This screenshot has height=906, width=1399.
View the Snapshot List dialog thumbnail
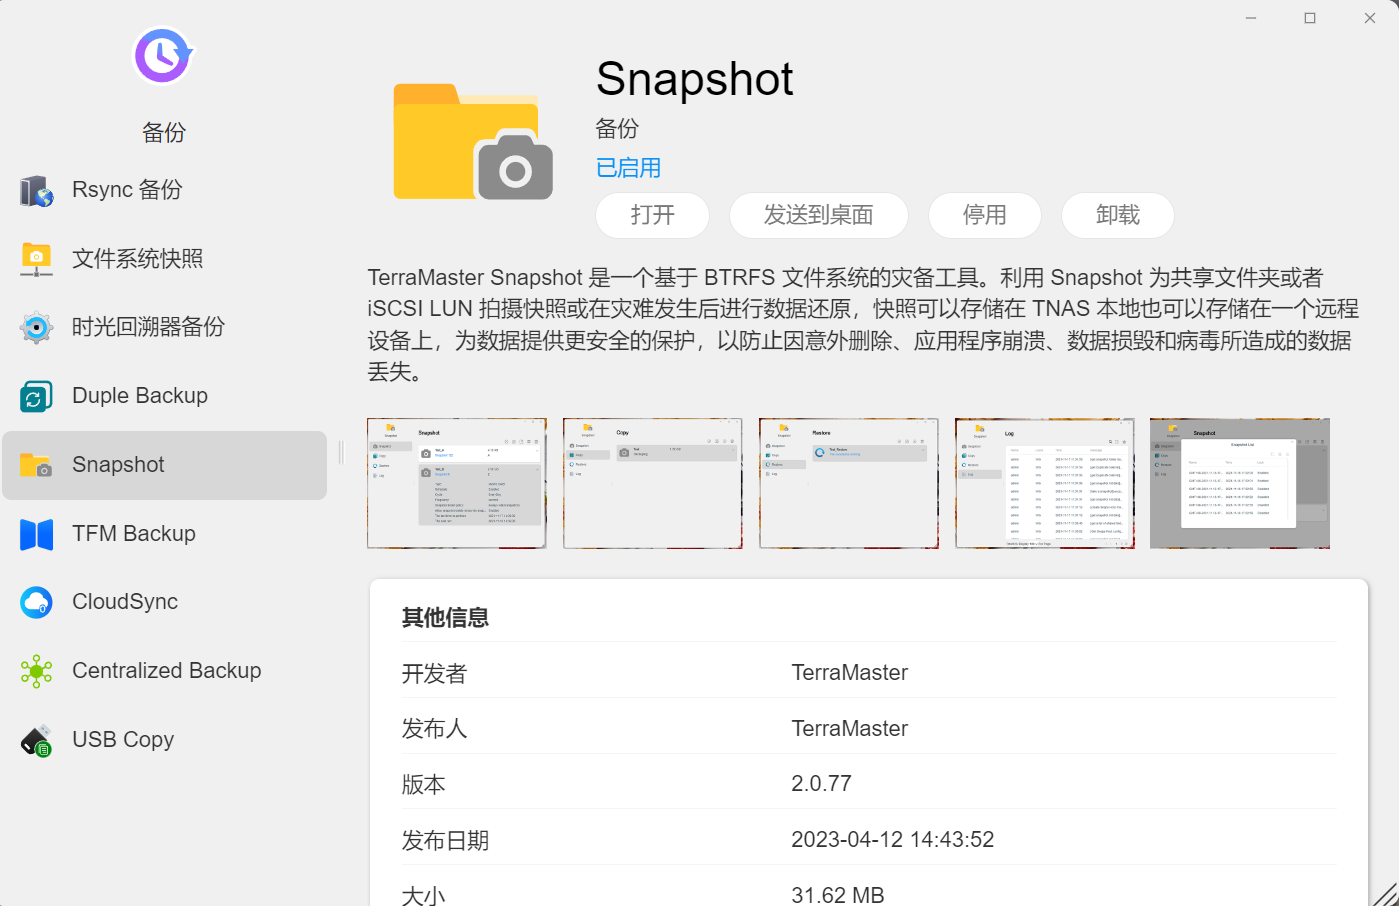1240,483
